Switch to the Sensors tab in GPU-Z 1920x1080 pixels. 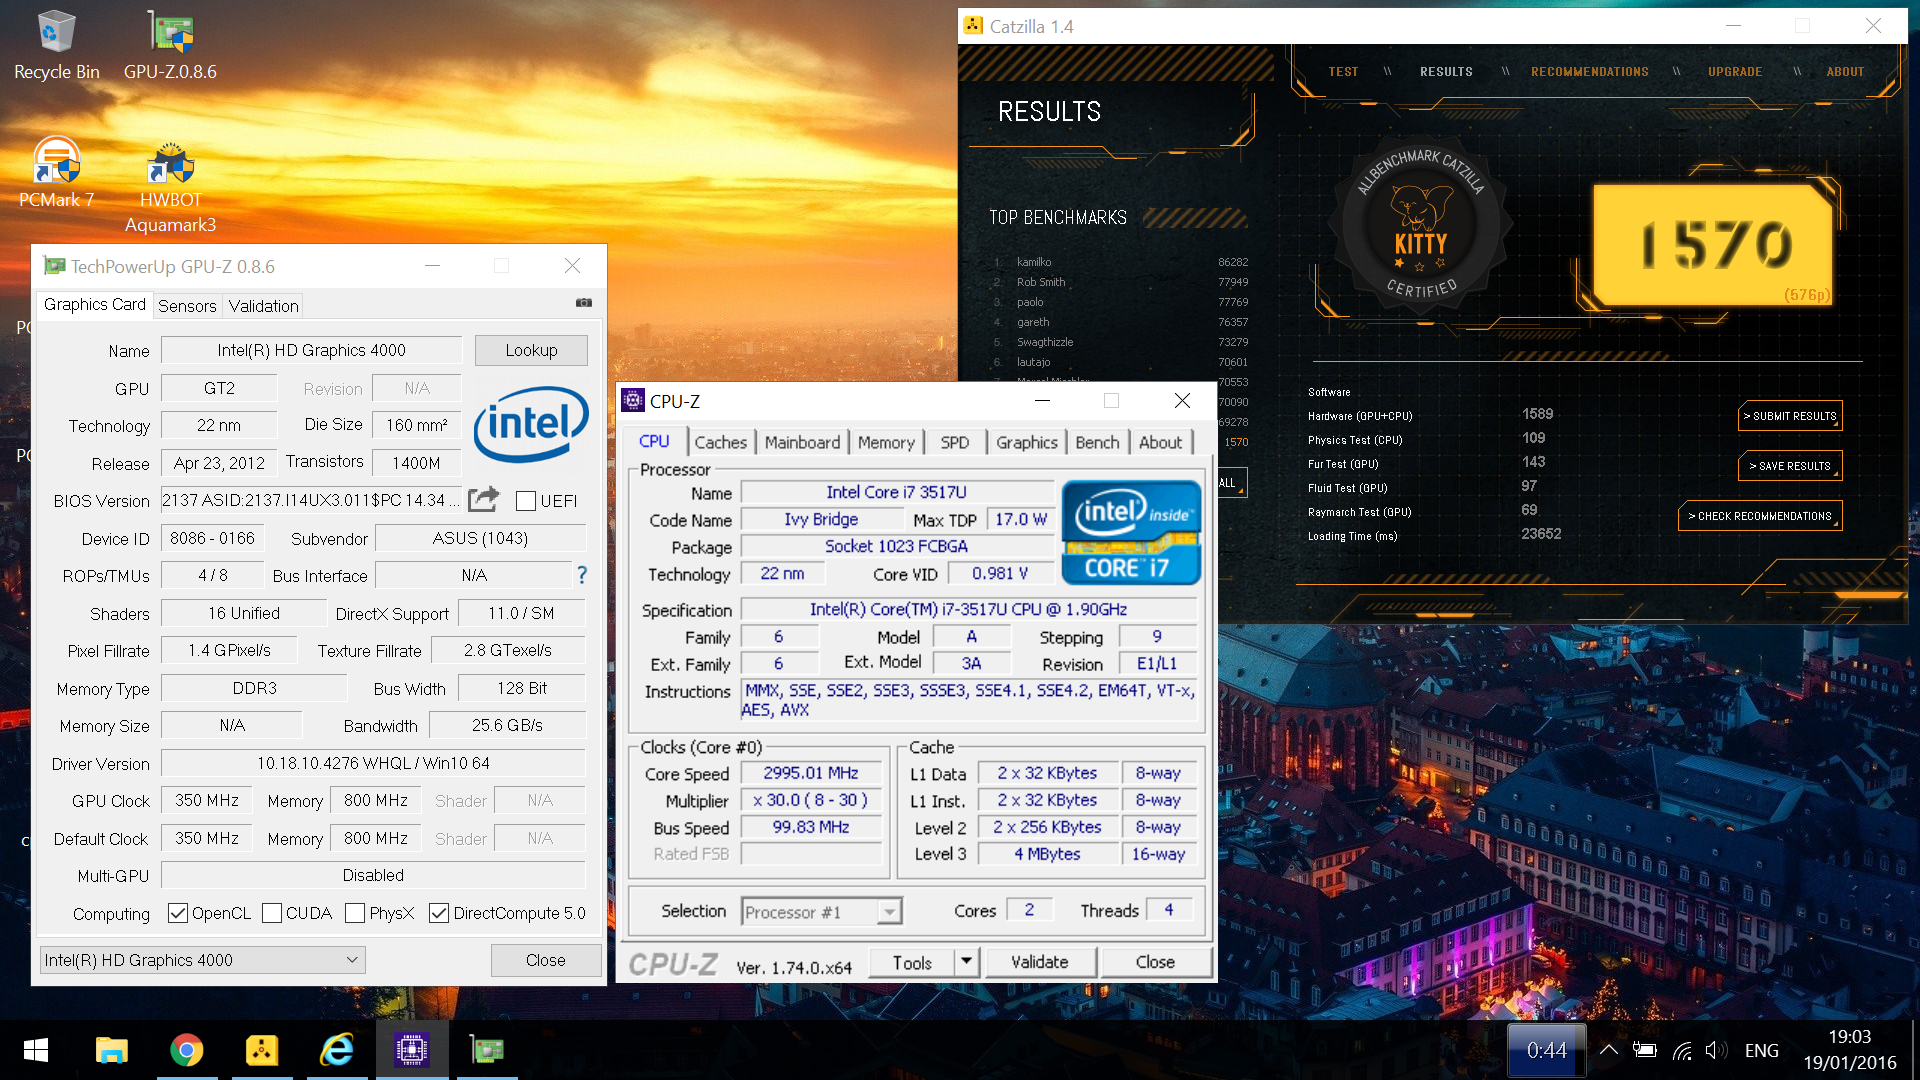pos(187,306)
